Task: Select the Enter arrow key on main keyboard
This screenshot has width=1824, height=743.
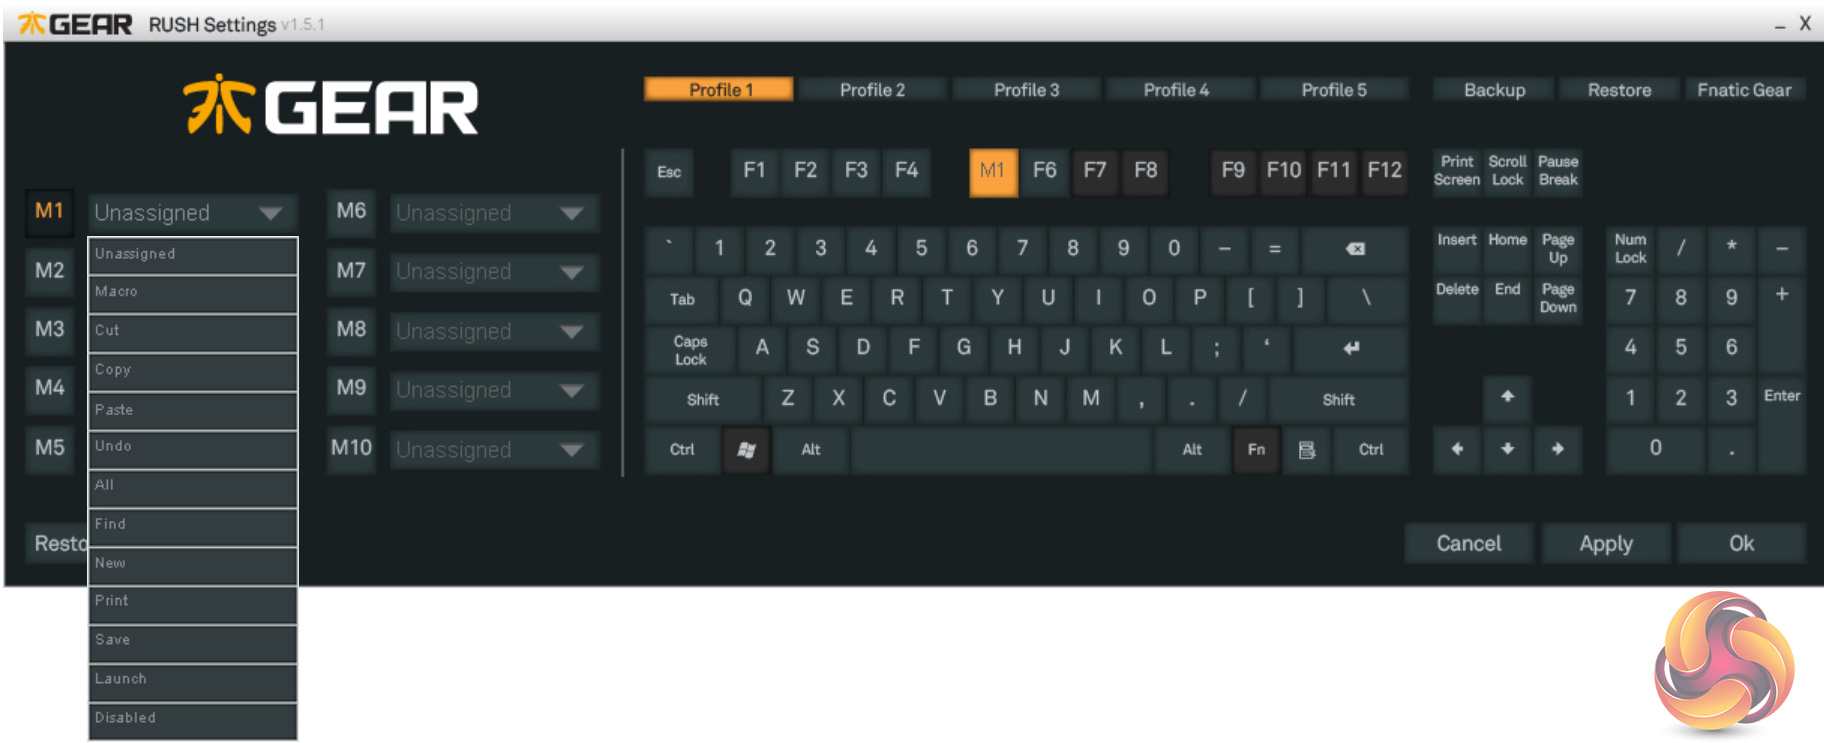Action: pyautogui.click(x=1351, y=348)
